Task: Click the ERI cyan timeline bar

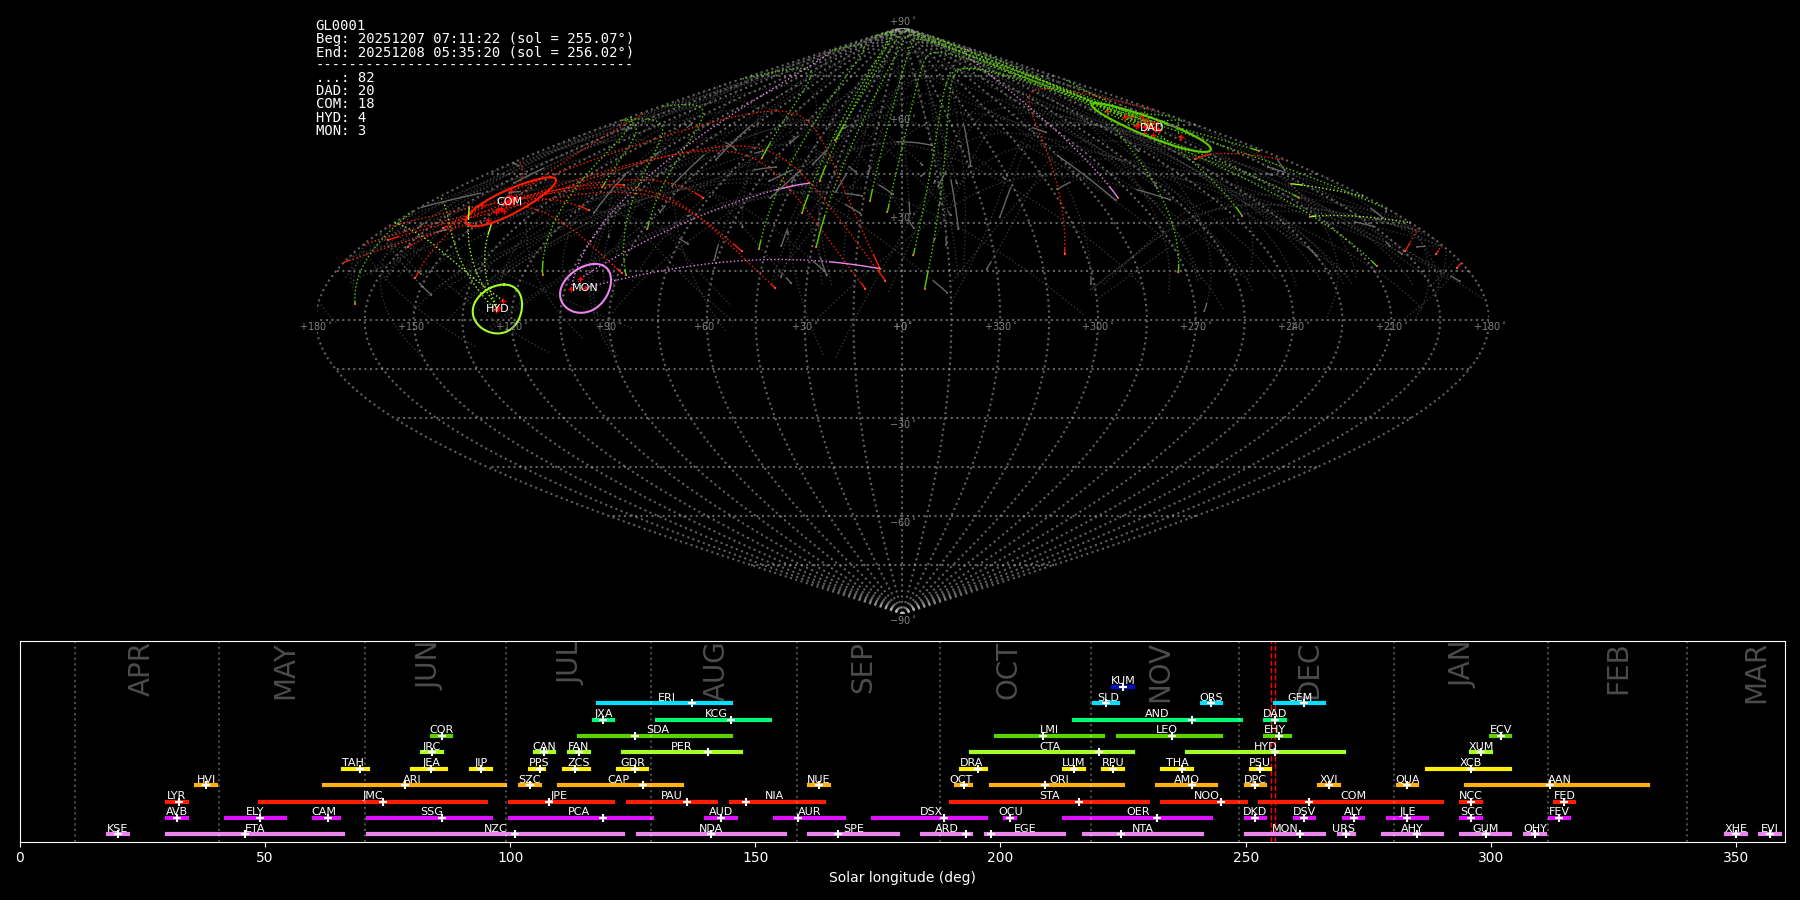Action: click(x=664, y=703)
